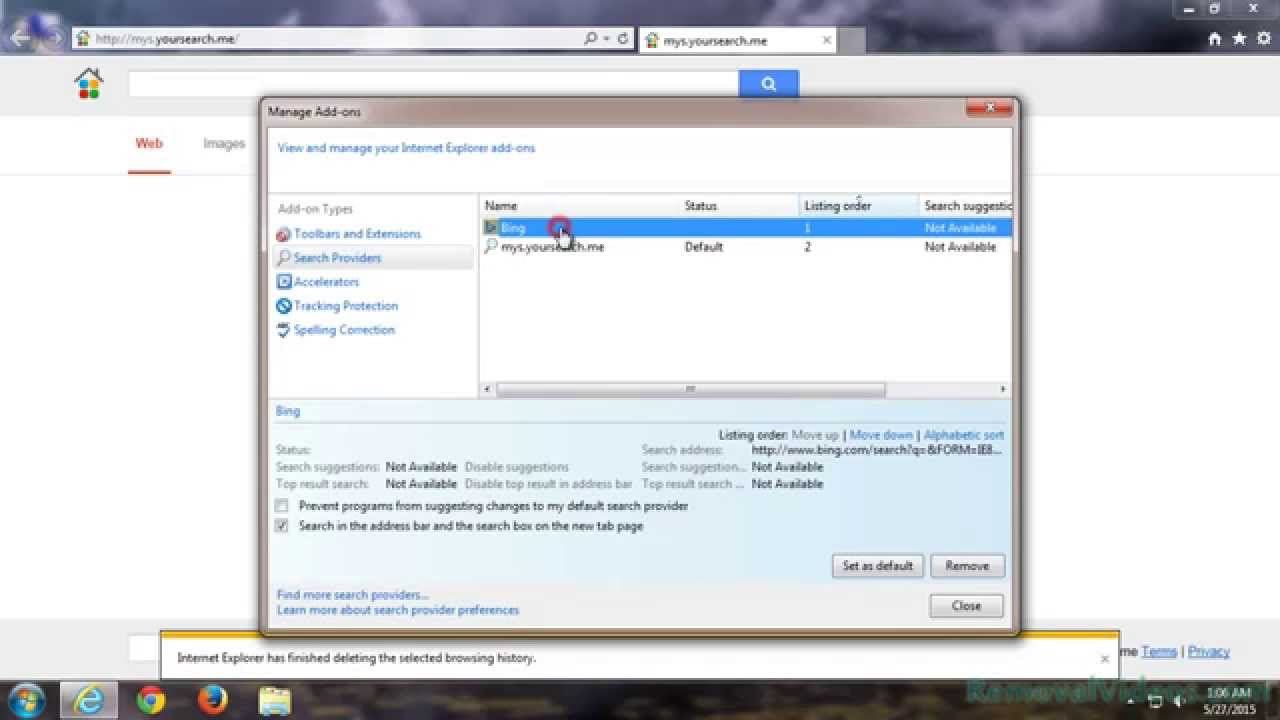This screenshot has width=1280, height=720.
Task: Click the Bing search address URL text
Action: pyautogui.click(x=876, y=450)
